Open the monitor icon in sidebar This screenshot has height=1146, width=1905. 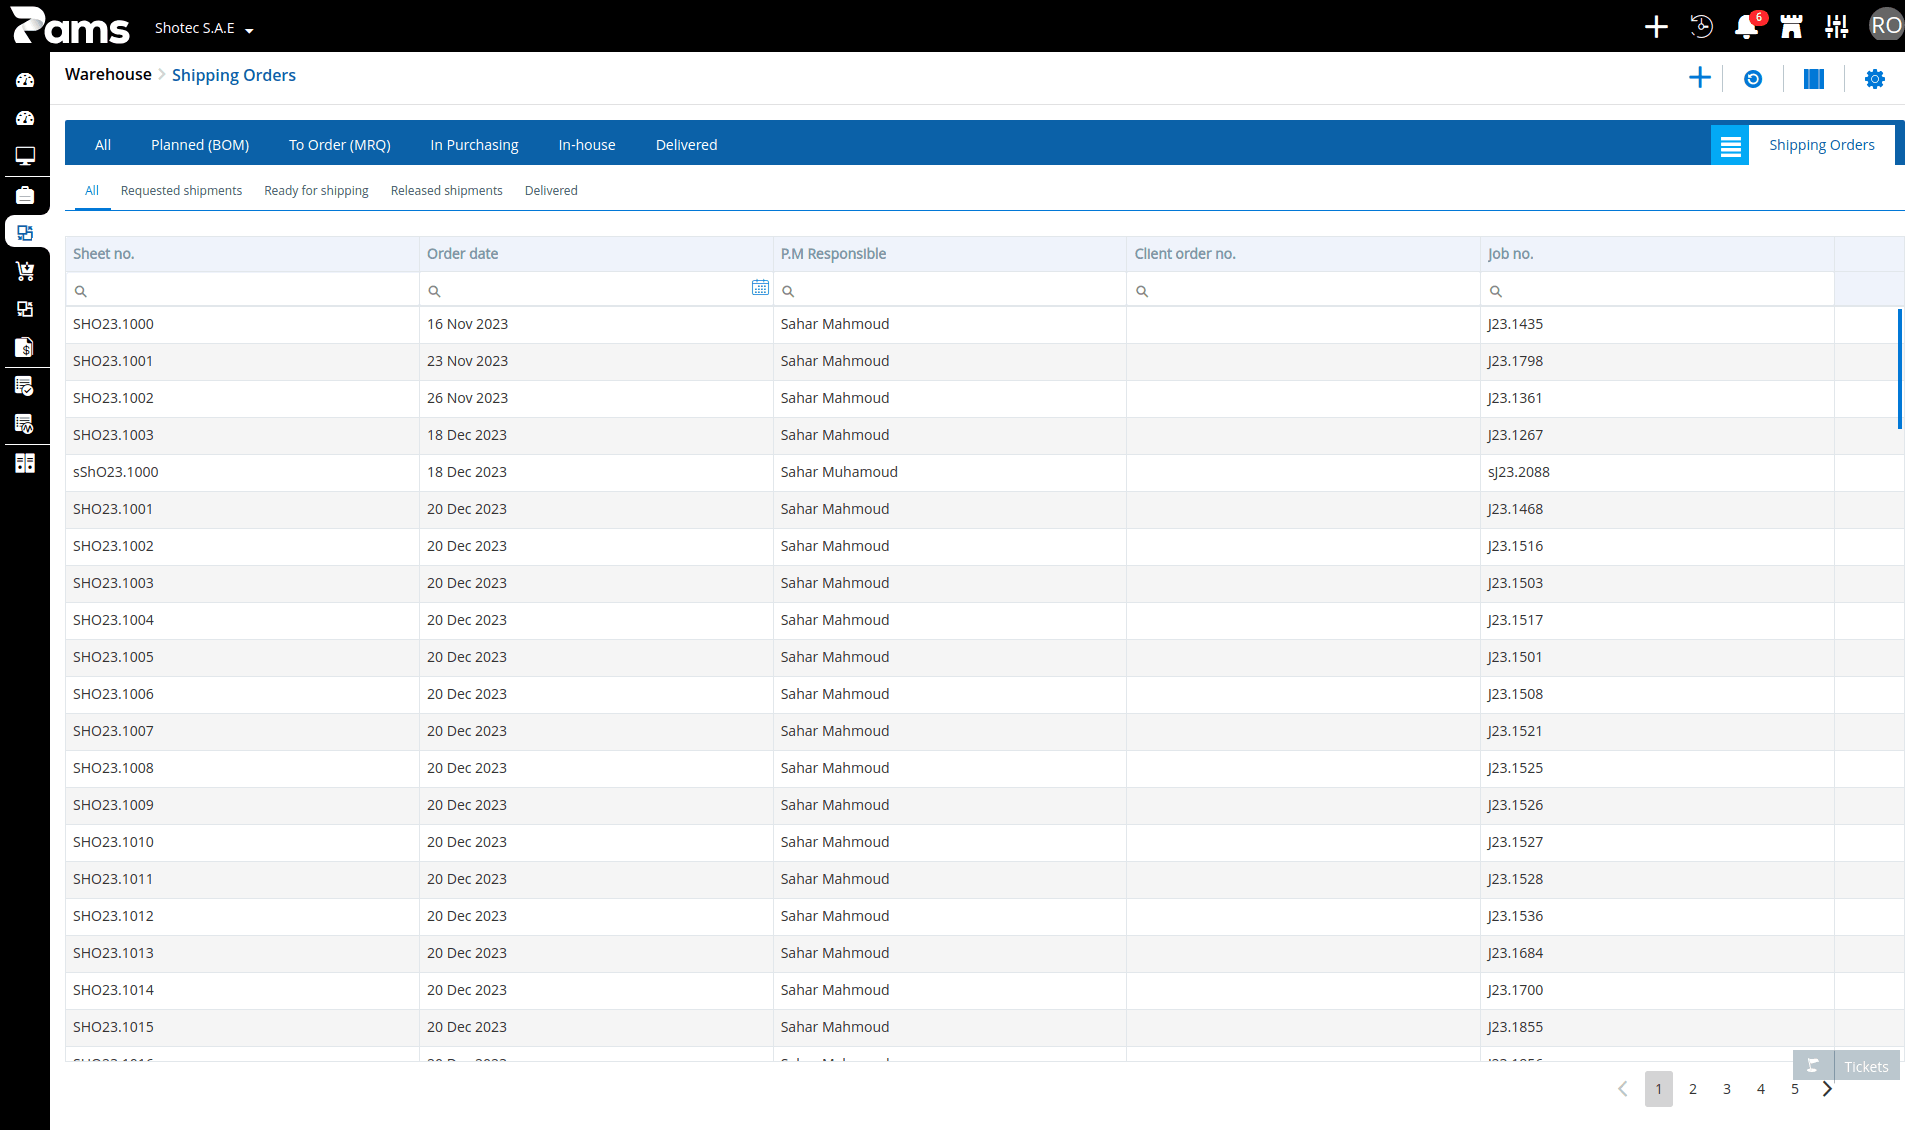point(25,156)
